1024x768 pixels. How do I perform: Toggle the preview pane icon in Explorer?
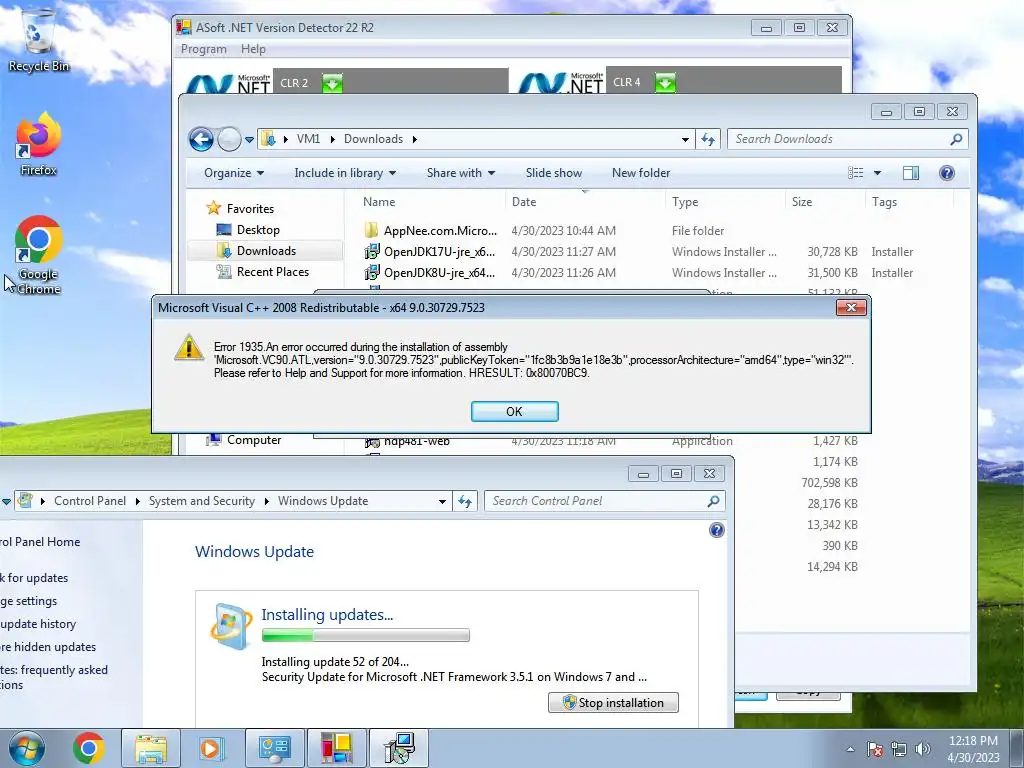pyautogui.click(x=911, y=173)
